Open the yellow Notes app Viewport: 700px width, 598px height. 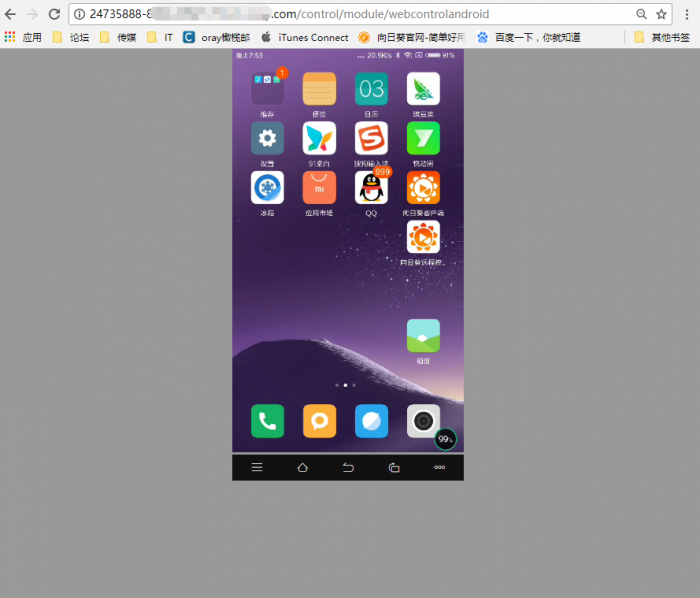(x=319, y=89)
